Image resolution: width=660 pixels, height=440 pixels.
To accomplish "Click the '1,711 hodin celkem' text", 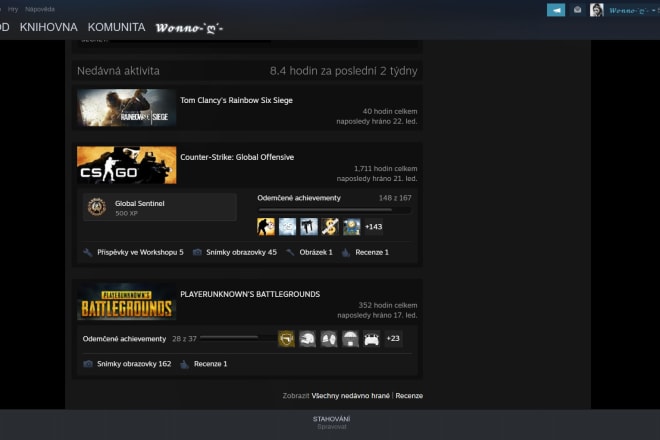I will pyautogui.click(x=386, y=168).
